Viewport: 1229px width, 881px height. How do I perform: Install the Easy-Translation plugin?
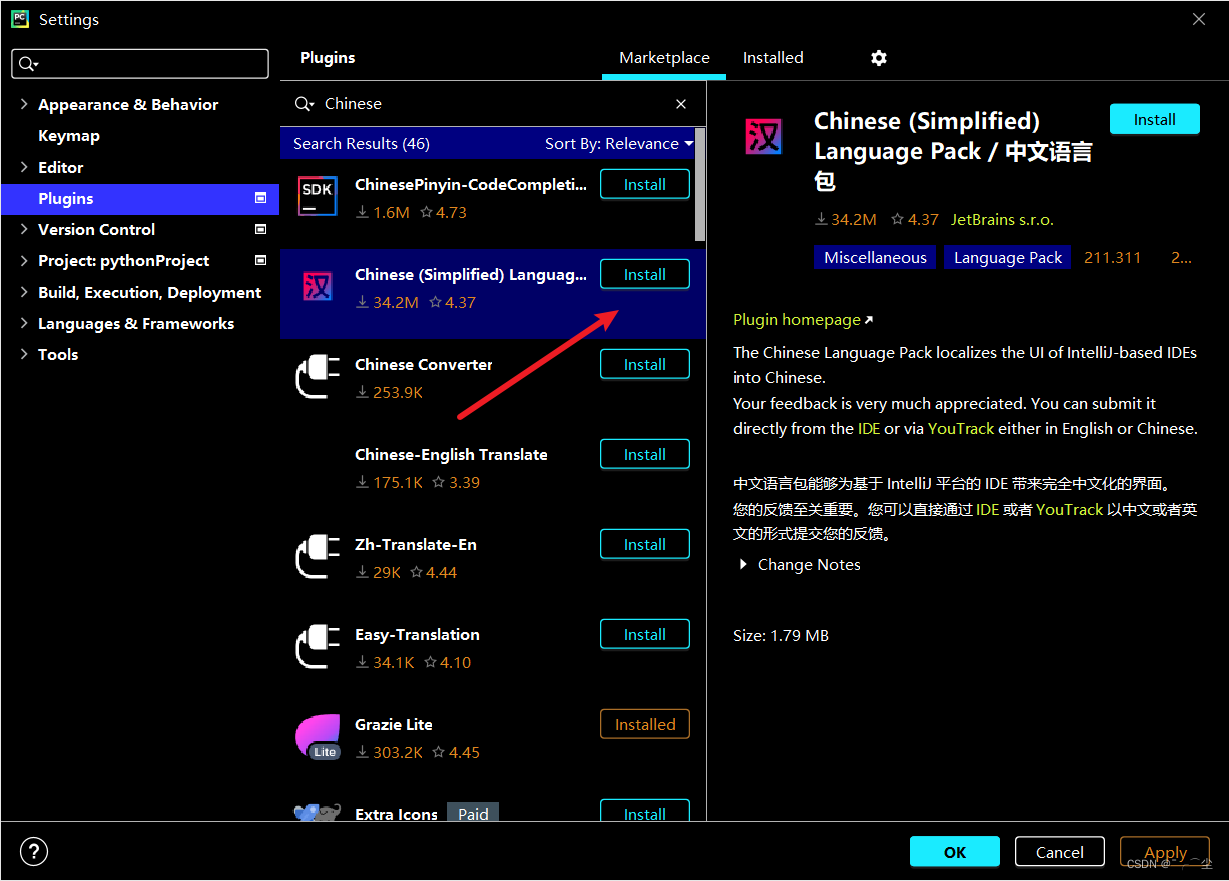pos(645,634)
